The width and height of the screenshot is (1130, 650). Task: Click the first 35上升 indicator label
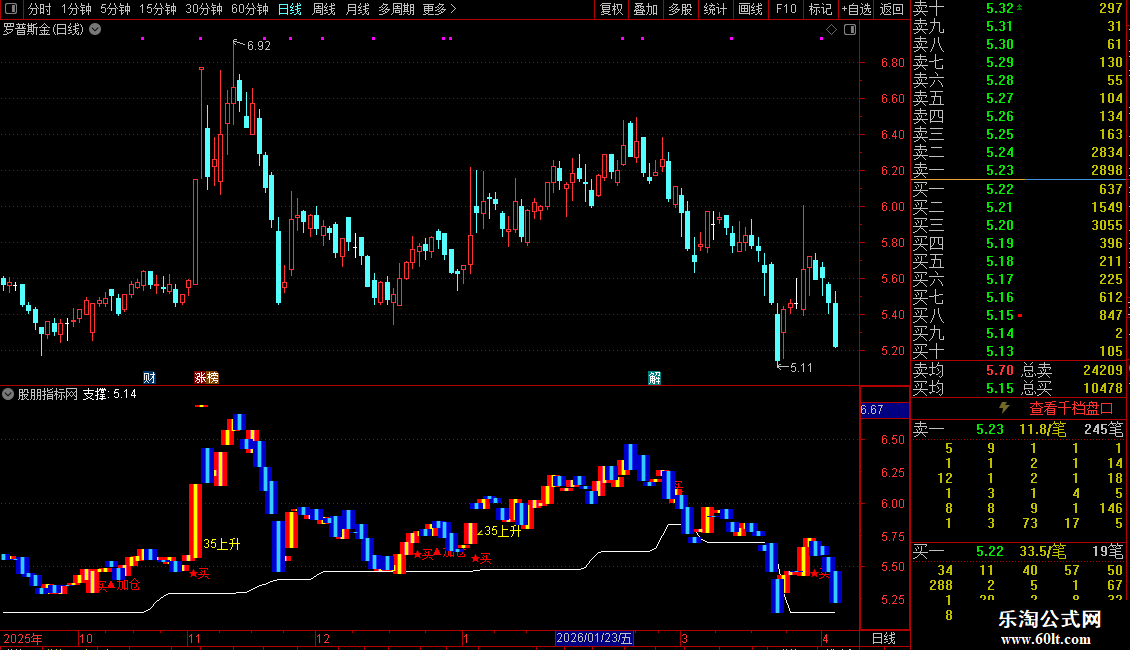tap(221, 544)
